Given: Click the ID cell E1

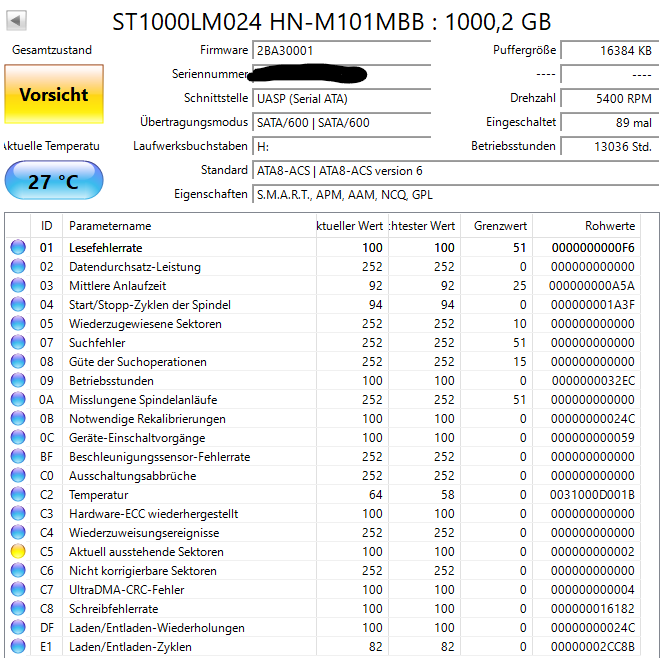Looking at the screenshot, I should coord(46,647).
